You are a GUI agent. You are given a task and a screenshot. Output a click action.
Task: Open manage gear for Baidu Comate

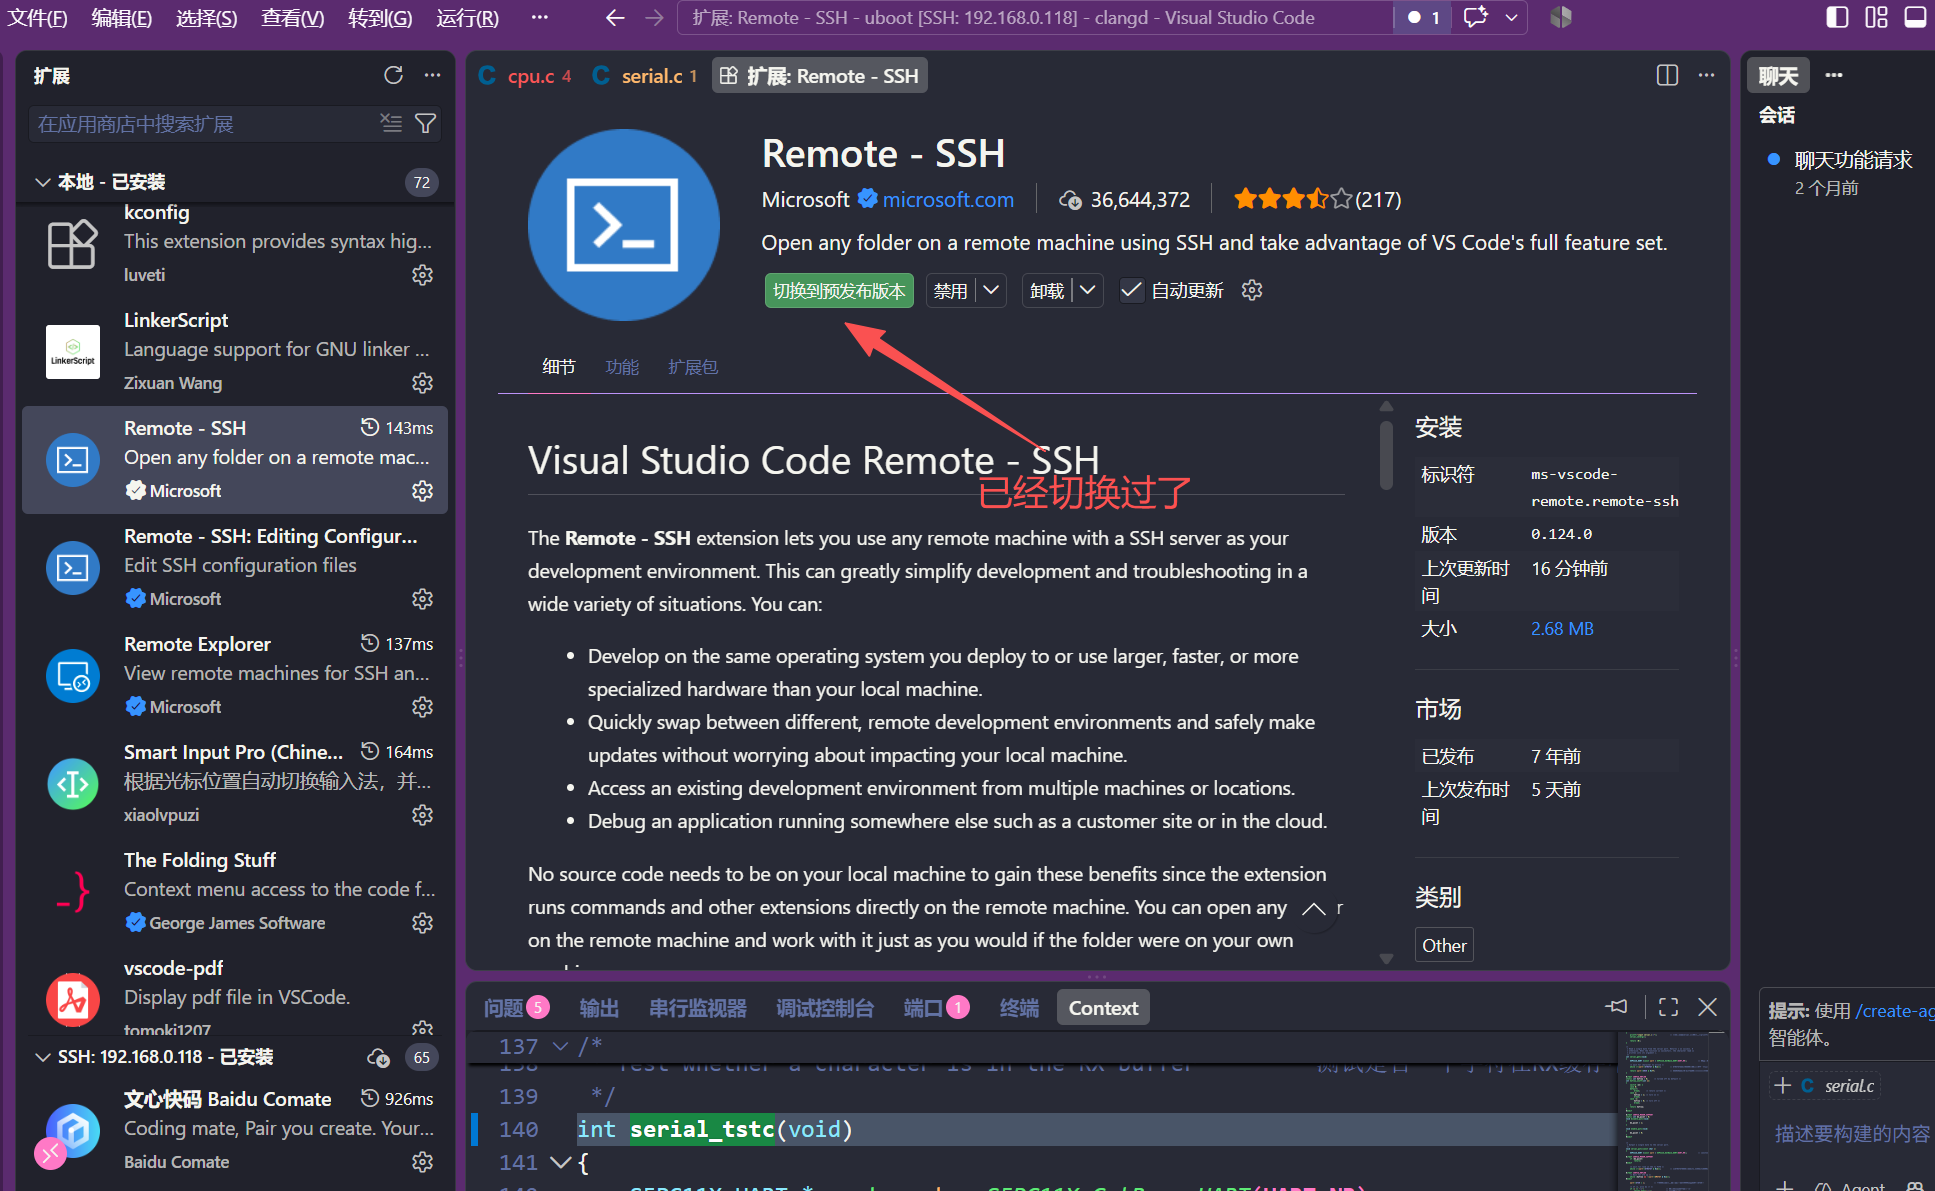[423, 1162]
